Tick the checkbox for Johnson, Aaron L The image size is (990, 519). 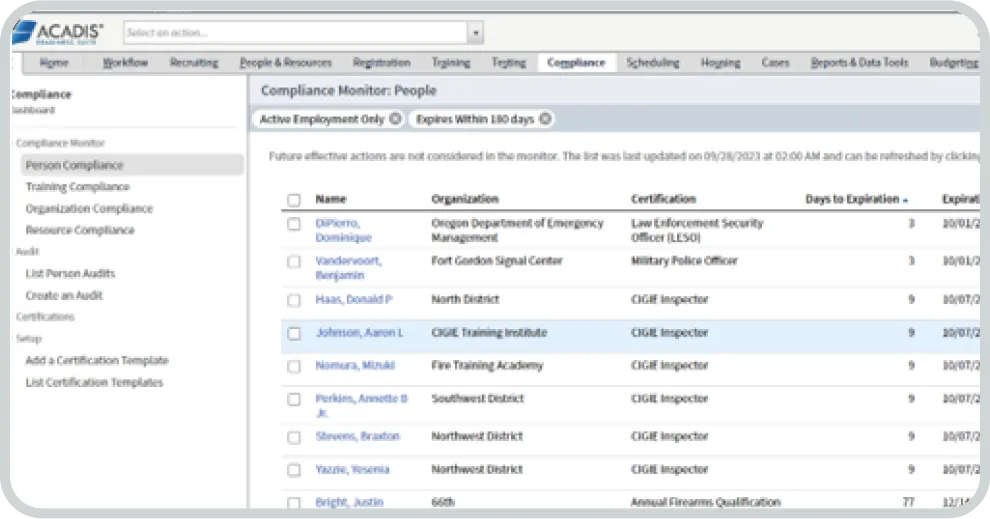click(x=294, y=334)
